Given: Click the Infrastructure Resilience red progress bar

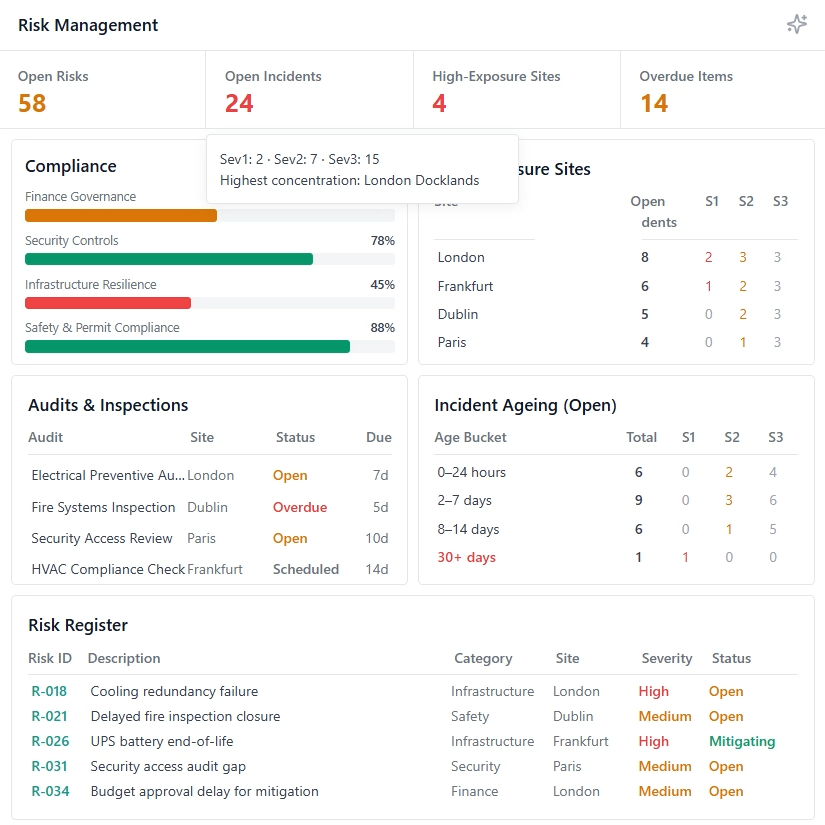Looking at the screenshot, I should (108, 303).
